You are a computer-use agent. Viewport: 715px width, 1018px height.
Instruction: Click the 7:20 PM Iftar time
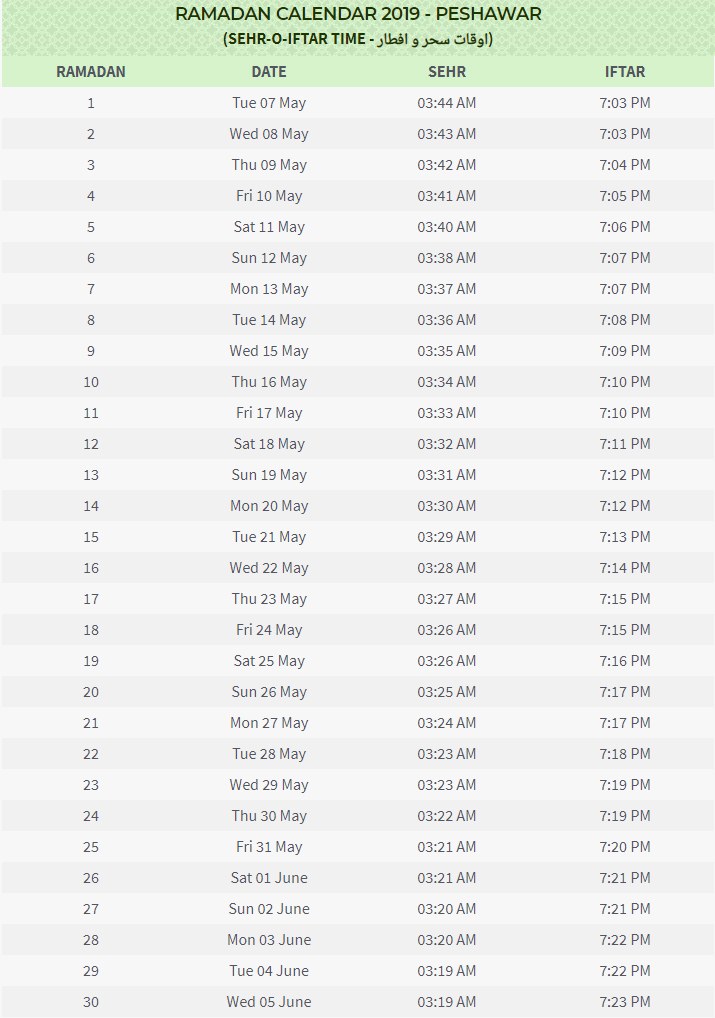[625, 847]
